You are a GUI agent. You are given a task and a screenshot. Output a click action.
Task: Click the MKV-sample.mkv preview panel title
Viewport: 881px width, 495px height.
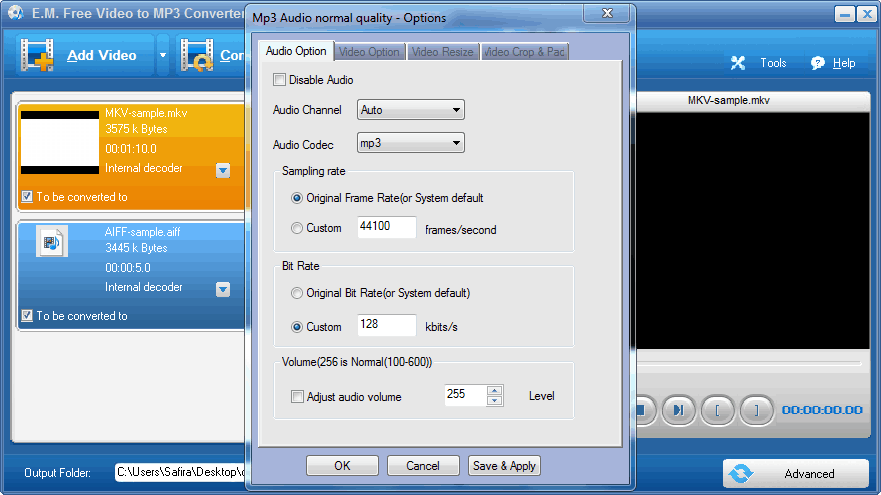[x=729, y=101]
